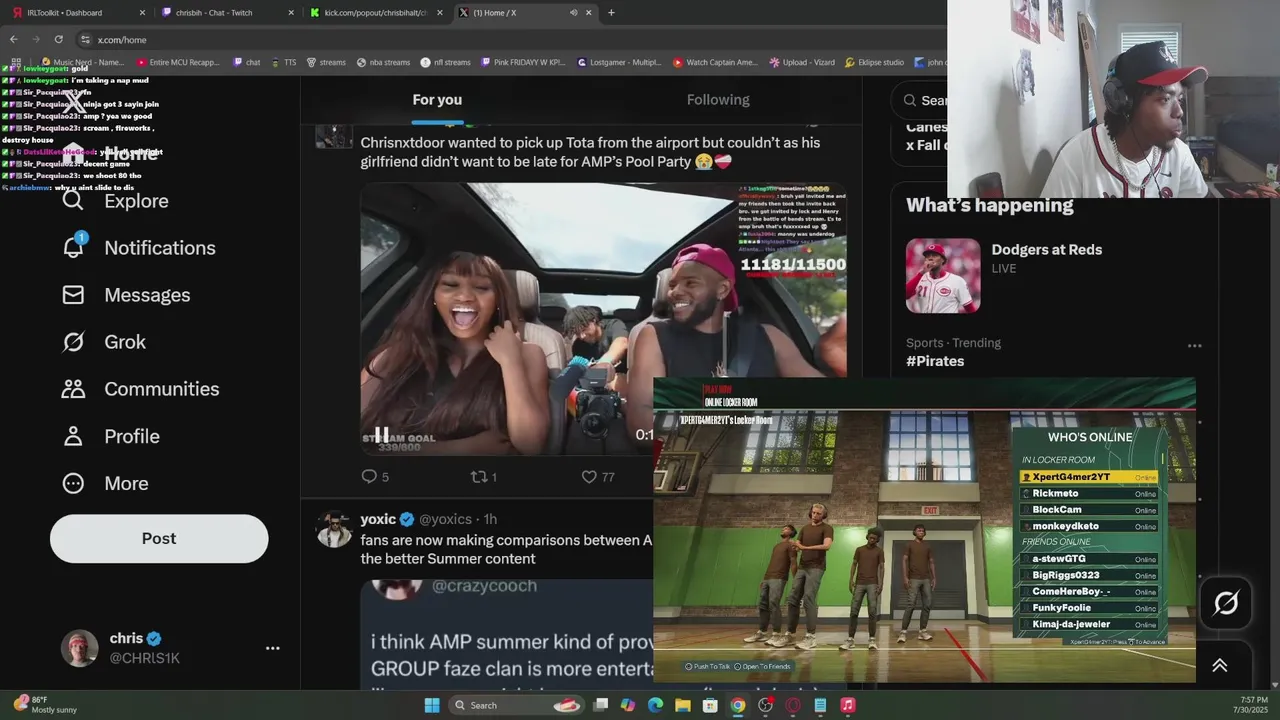1280x720 pixels.
Task: Close the Home / X tab
Action: [x=591, y=13]
